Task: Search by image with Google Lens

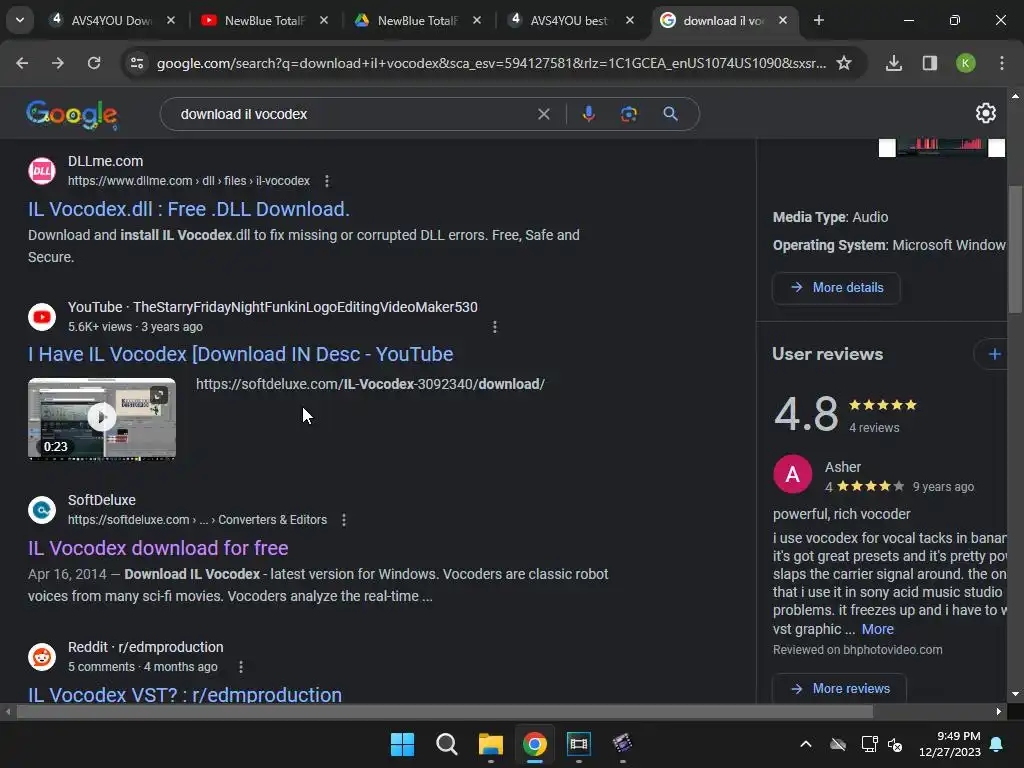Action: tap(628, 114)
